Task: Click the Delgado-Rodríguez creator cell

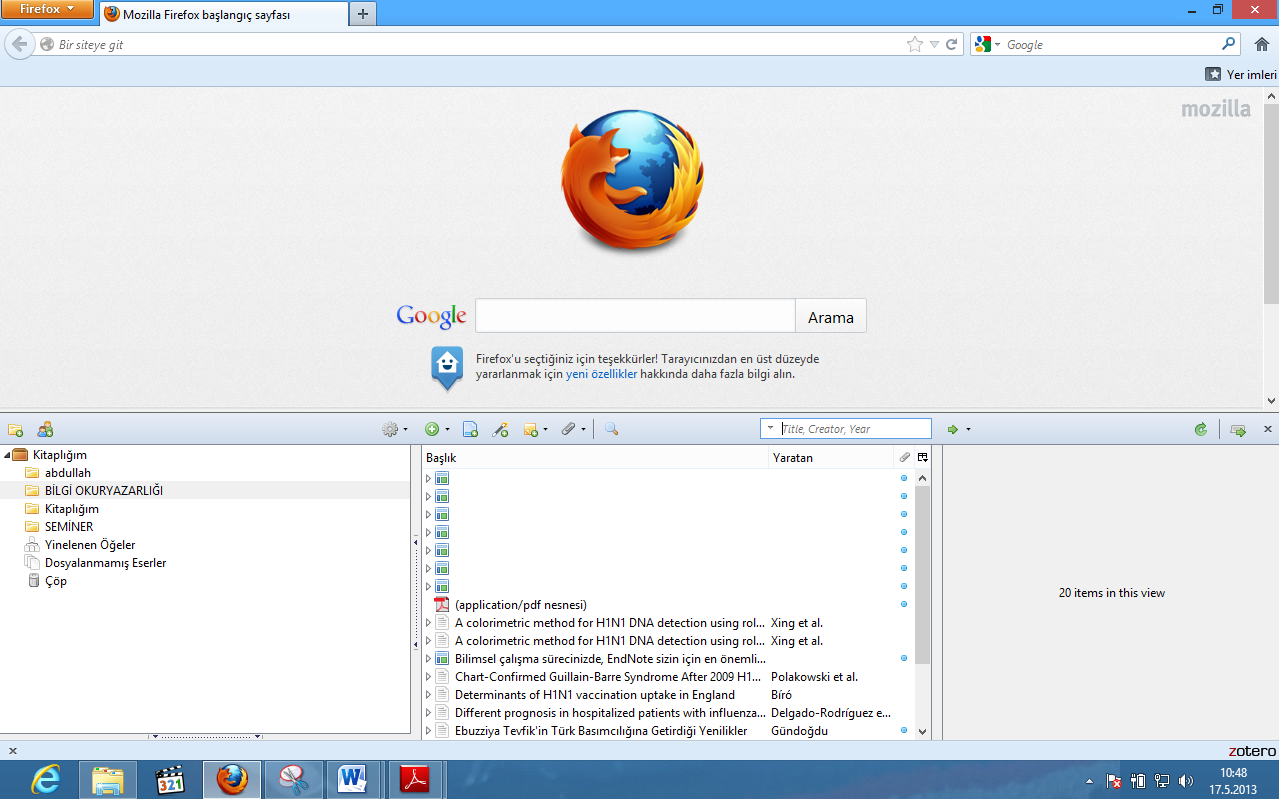Action: click(x=830, y=713)
